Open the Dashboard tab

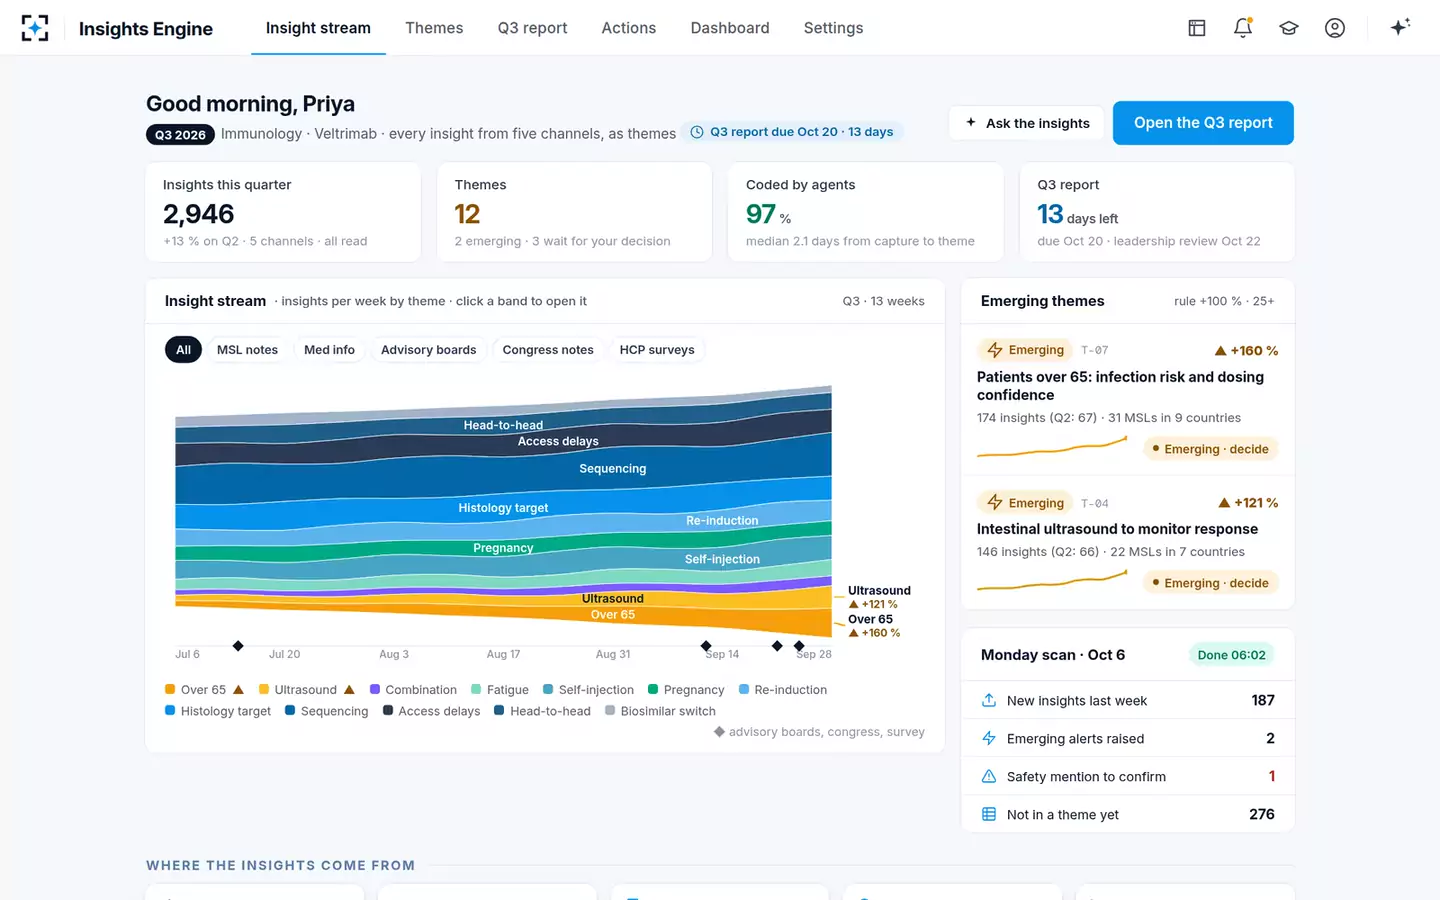(730, 28)
